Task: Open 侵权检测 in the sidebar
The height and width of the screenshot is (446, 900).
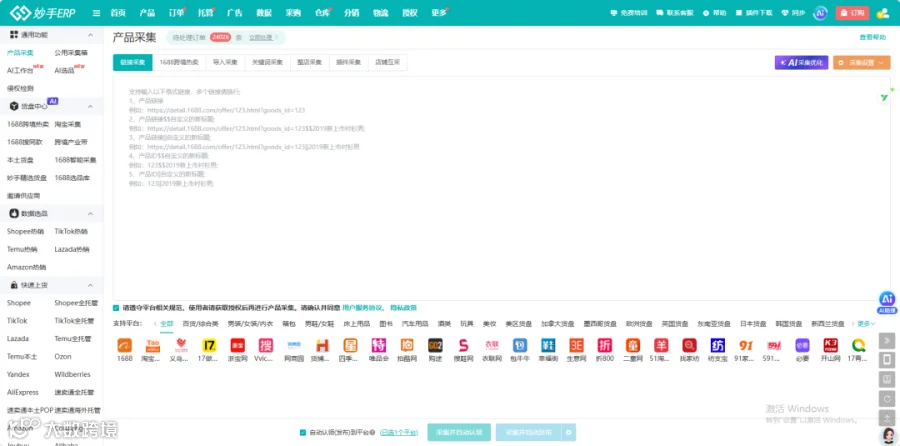Action: [20, 88]
